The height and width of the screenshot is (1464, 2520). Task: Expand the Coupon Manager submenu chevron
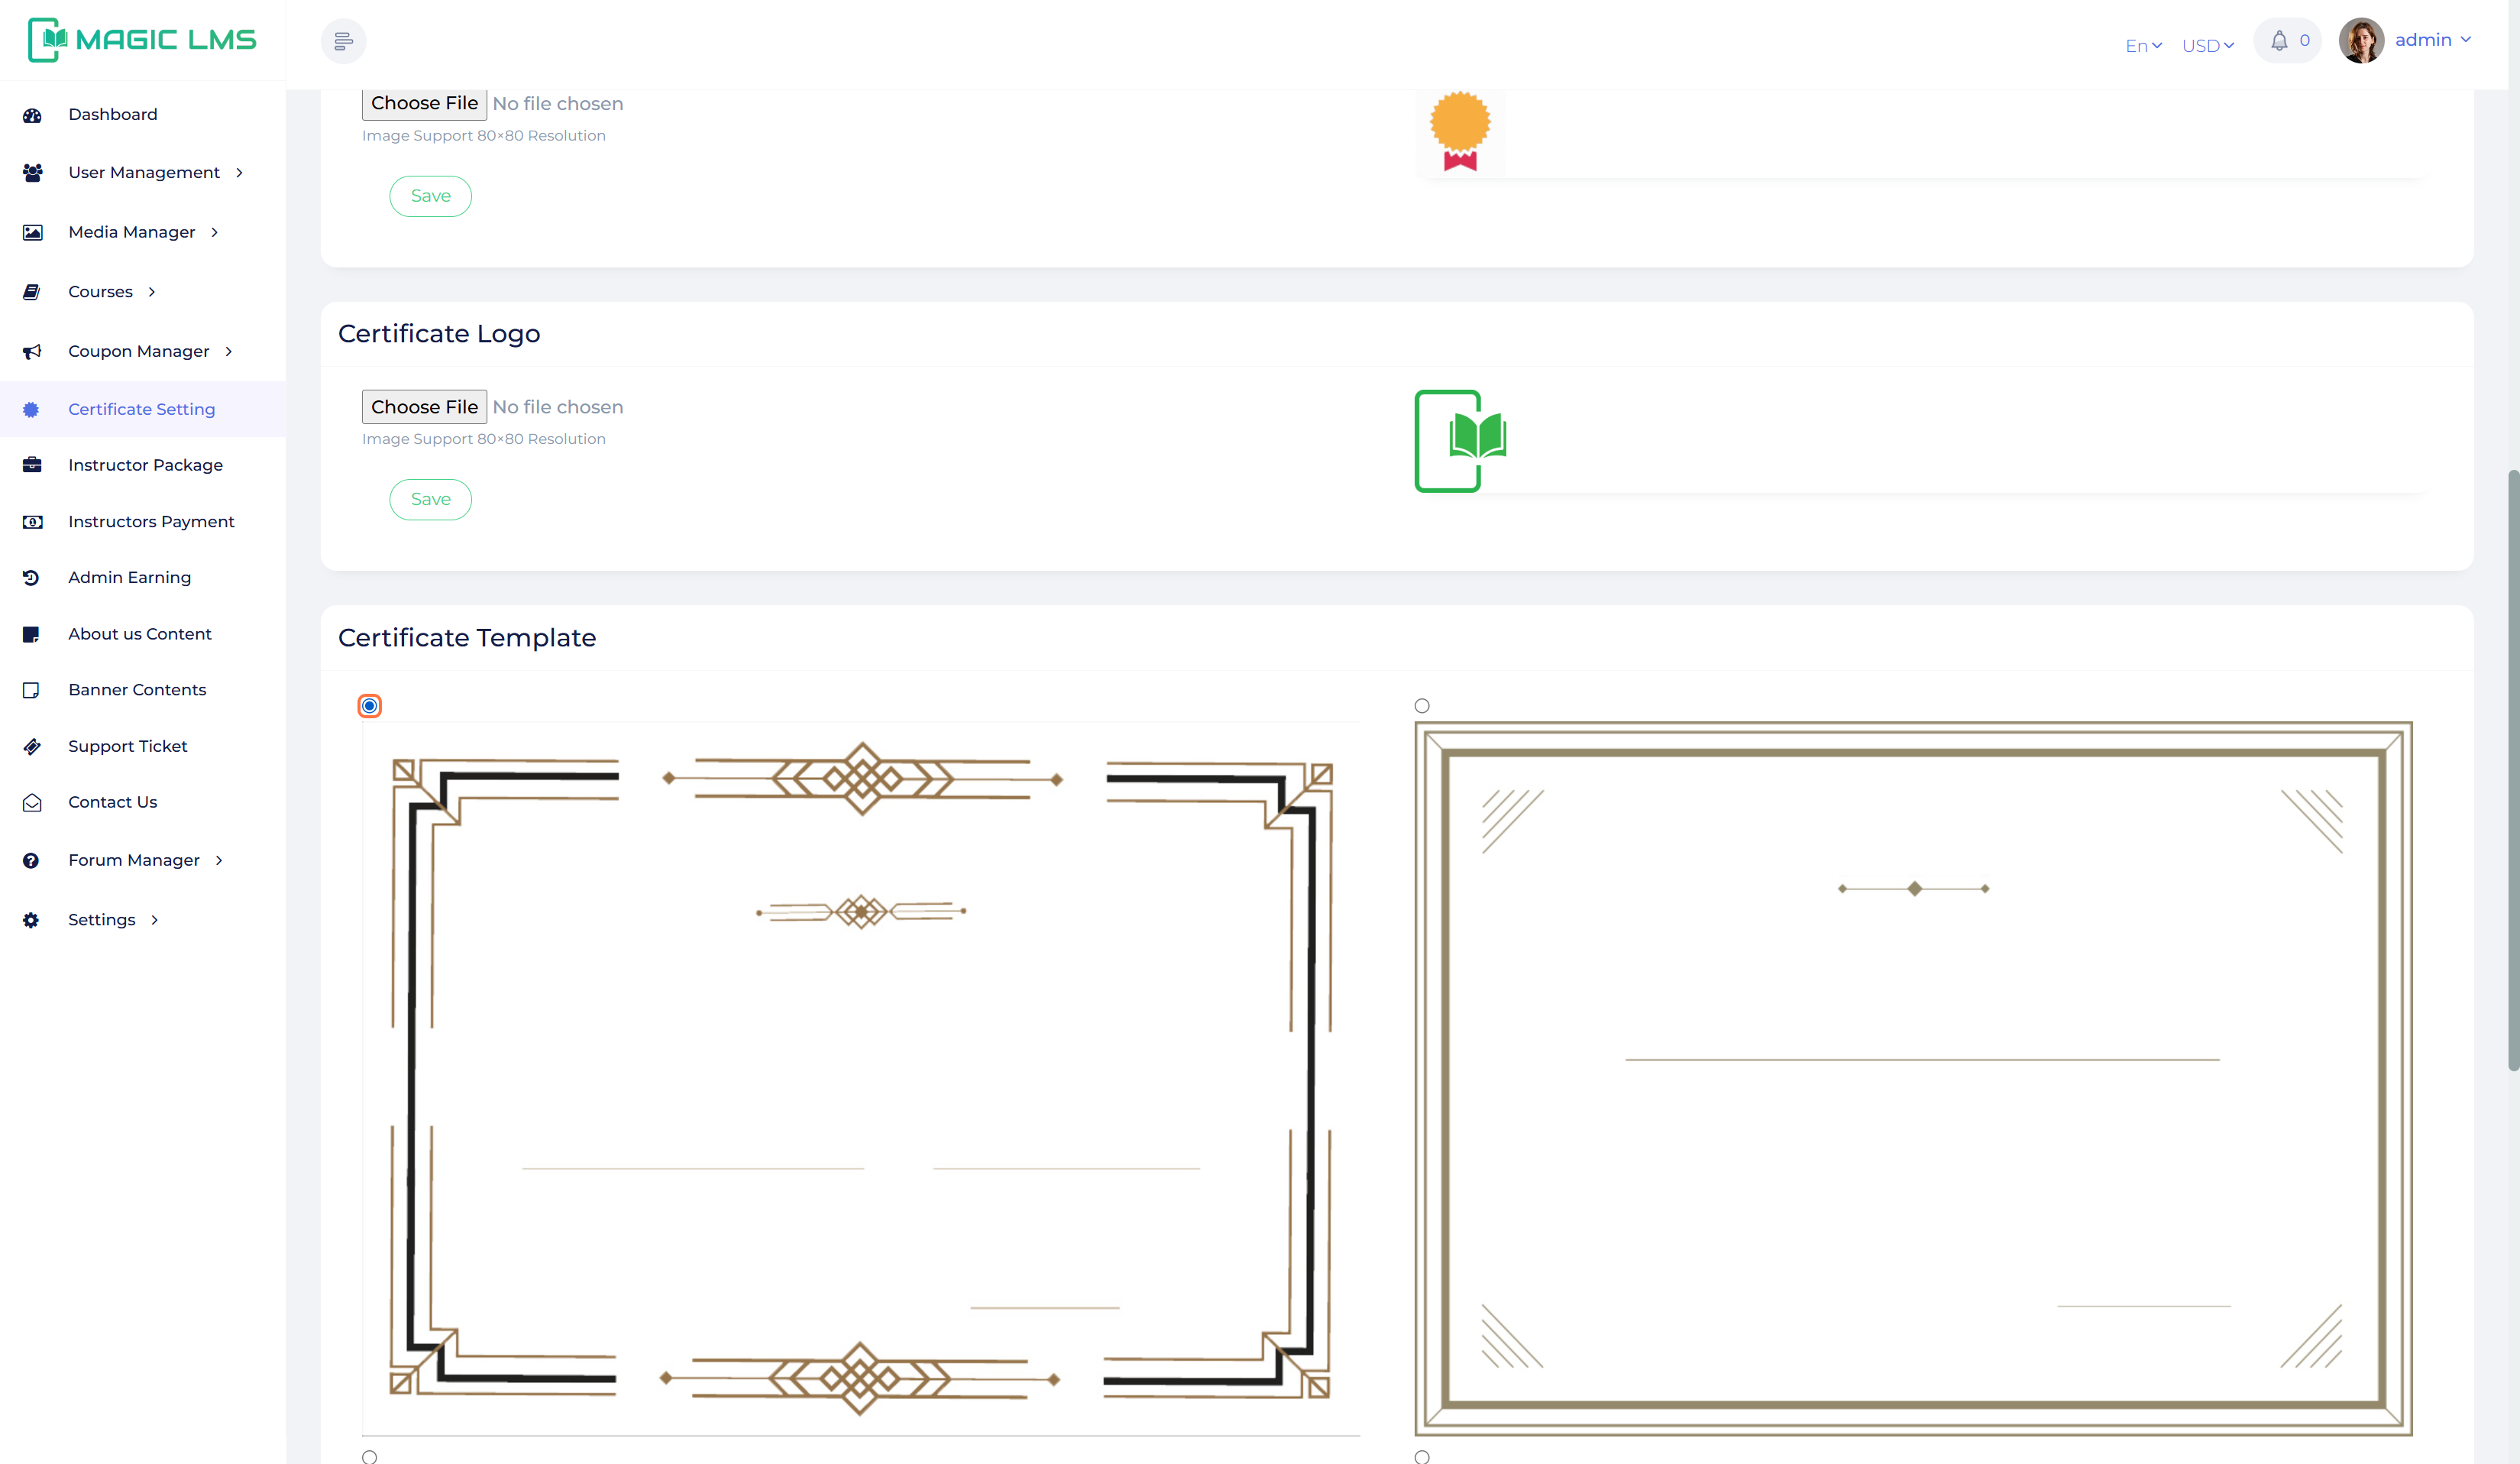tap(229, 352)
